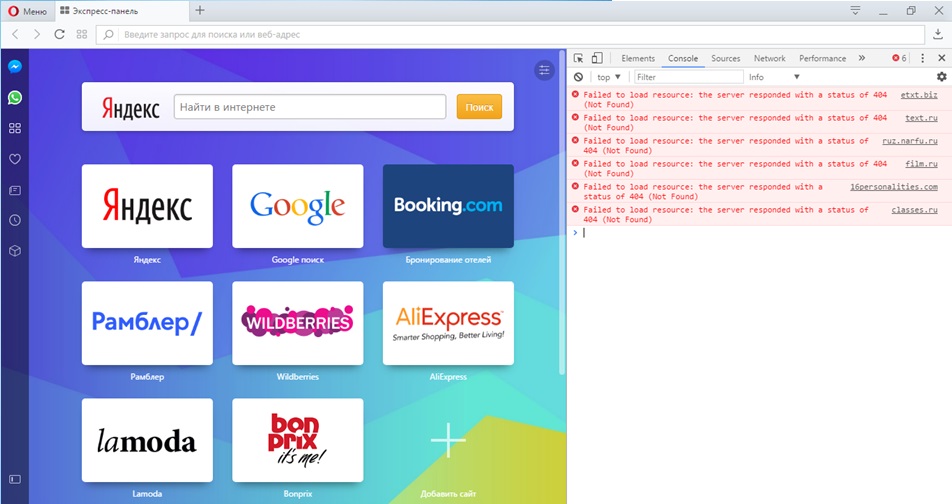Click the Яндекс logo in search box
This screenshot has width=952, height=504.
[x=130, y=108]
